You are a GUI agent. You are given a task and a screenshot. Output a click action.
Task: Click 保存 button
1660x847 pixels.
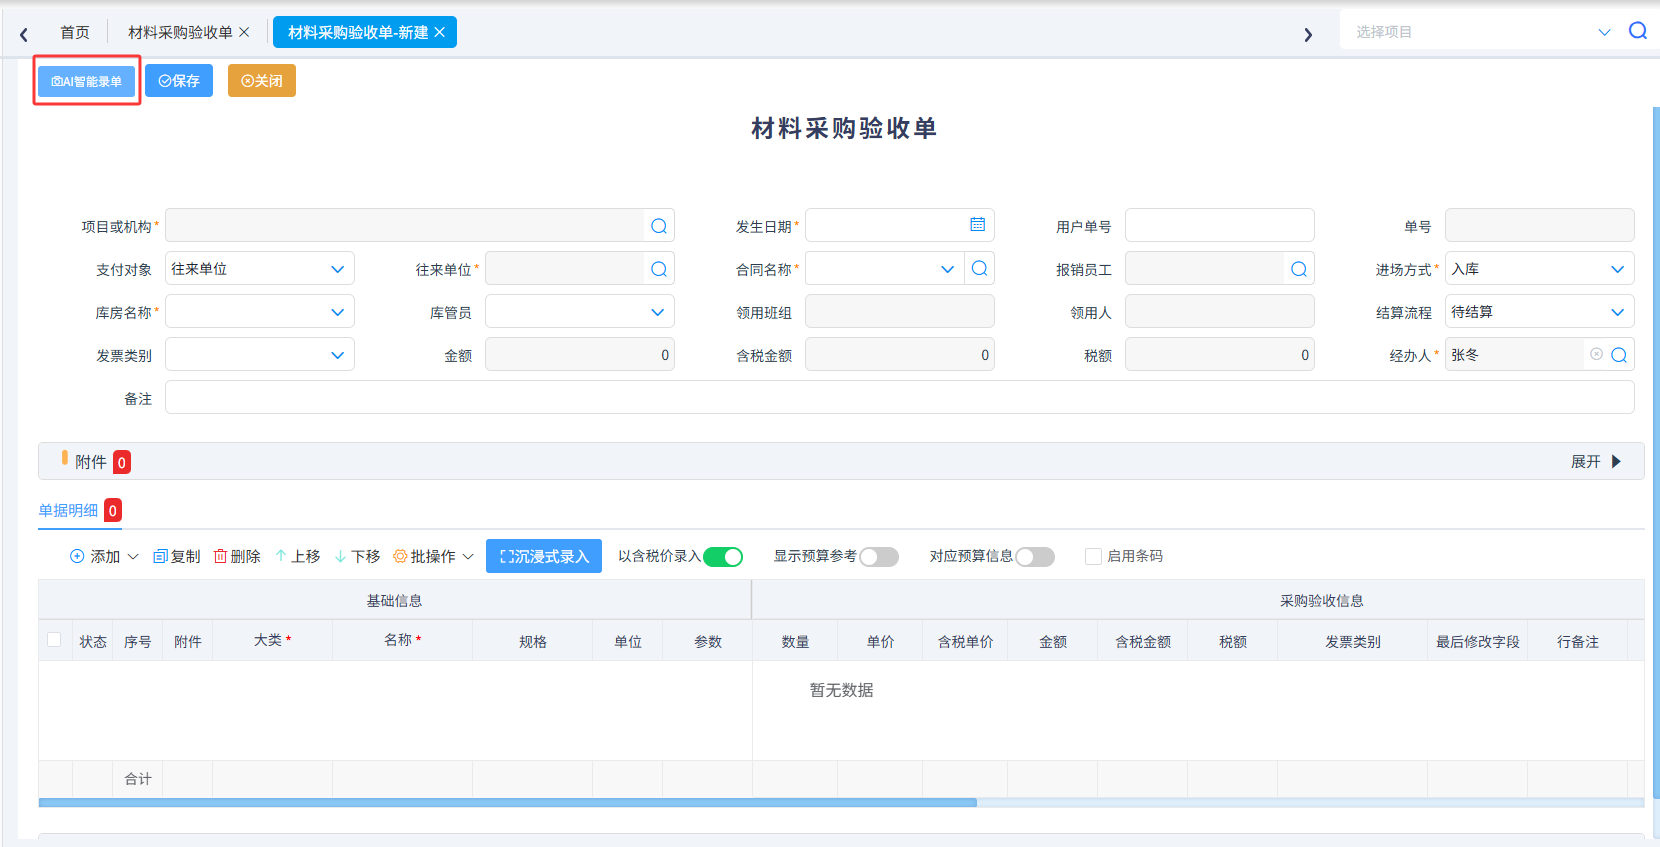pyautogui.click(x=179, y=81)
